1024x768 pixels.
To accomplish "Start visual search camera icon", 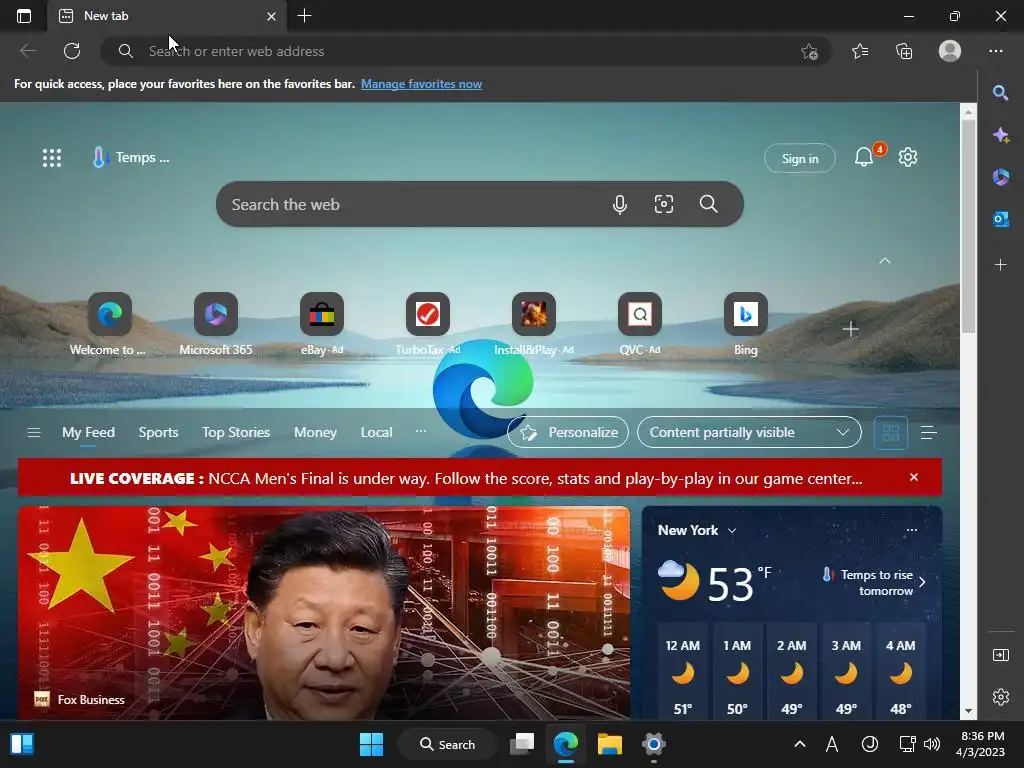I will (664, 204).
